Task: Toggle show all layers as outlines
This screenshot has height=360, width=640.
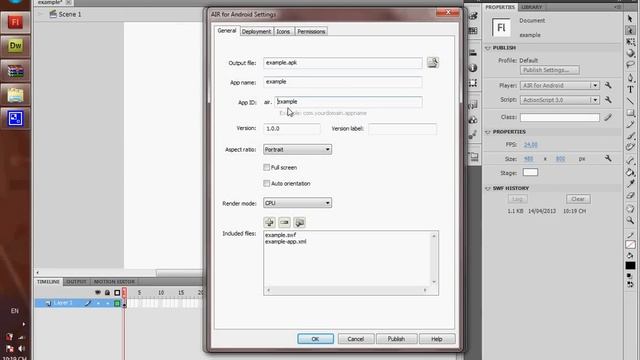Action: point(117,293)
